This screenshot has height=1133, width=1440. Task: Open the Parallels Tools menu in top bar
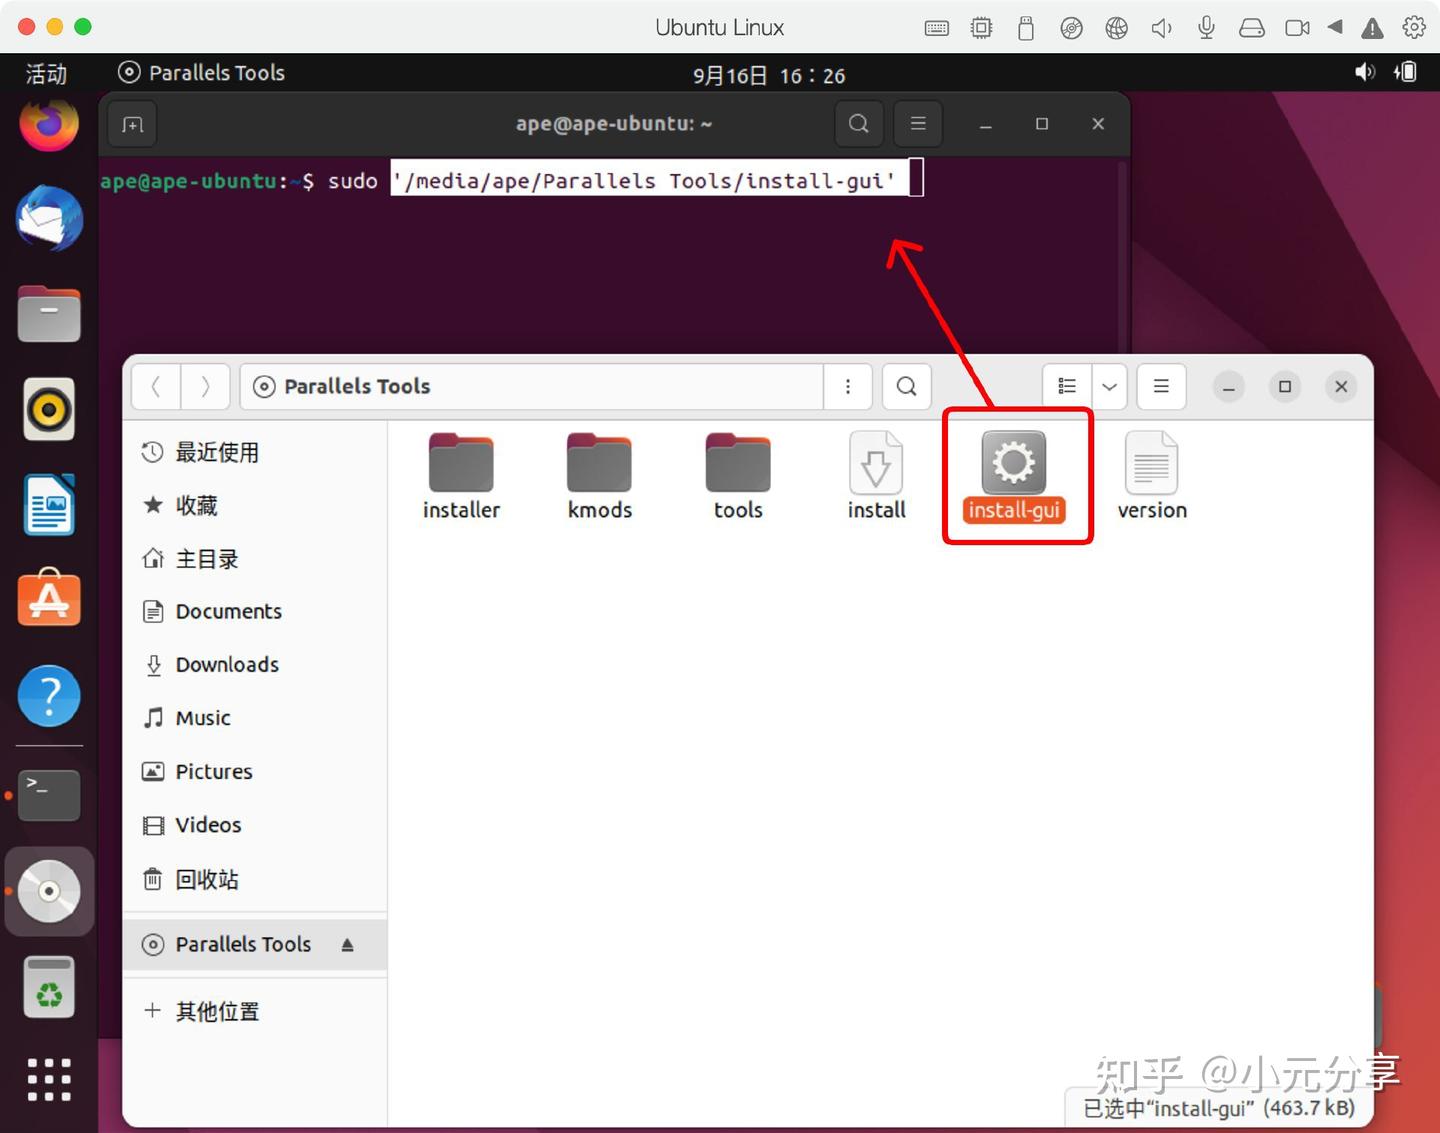(x=200, y=72)
